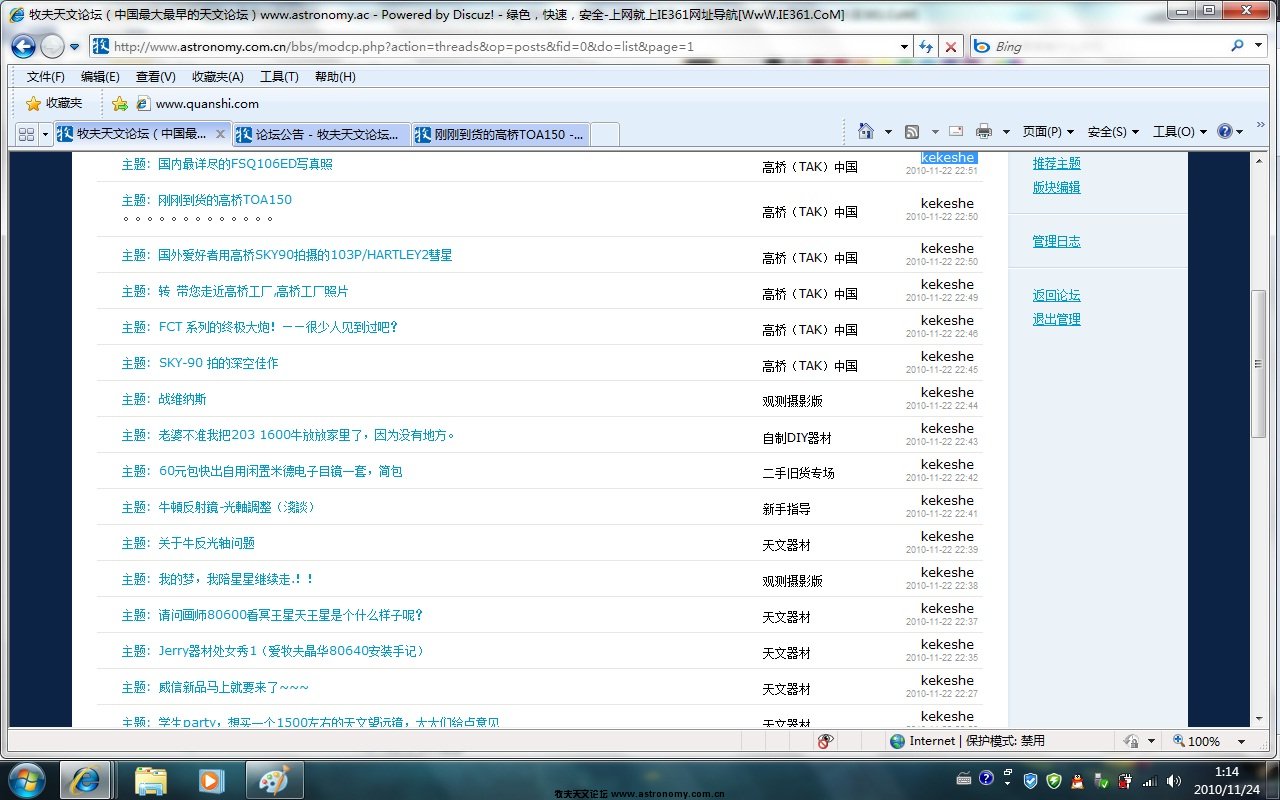This screenshot has height=800, width=1280.
Task: Click the 退出管理 link
Action: coord(1056,319)
